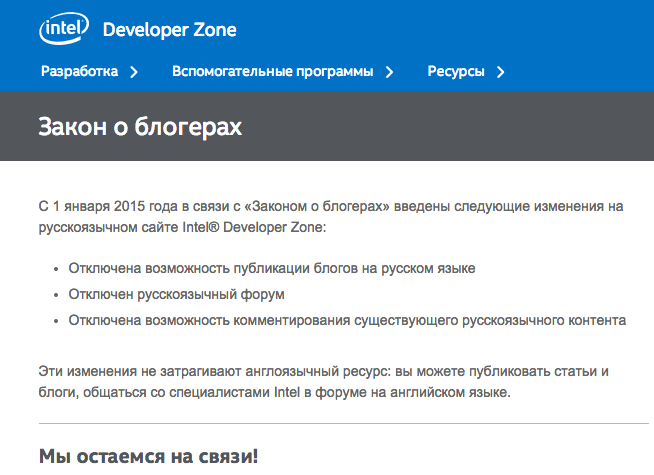Click bullet "Отключена возможность комментирования существующего русскоязычного контента"
Image resolution: width=654 pixels, height=475 pixels.
(347, 320)
